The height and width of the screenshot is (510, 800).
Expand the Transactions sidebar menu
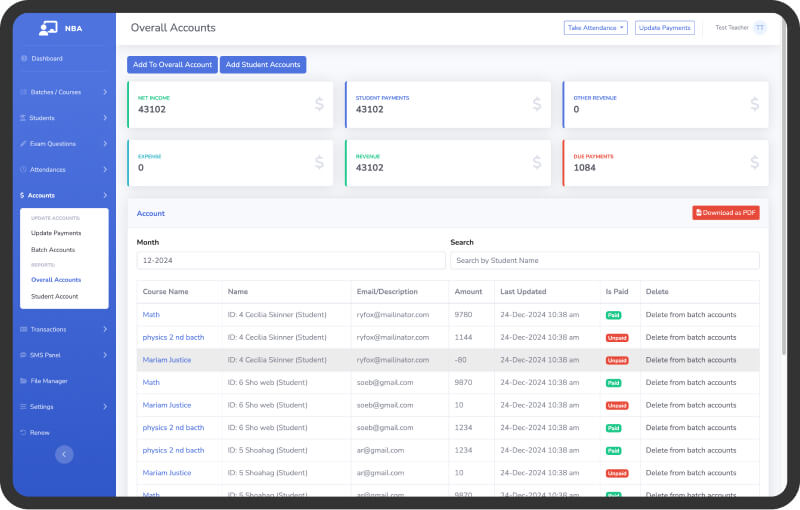62,329
